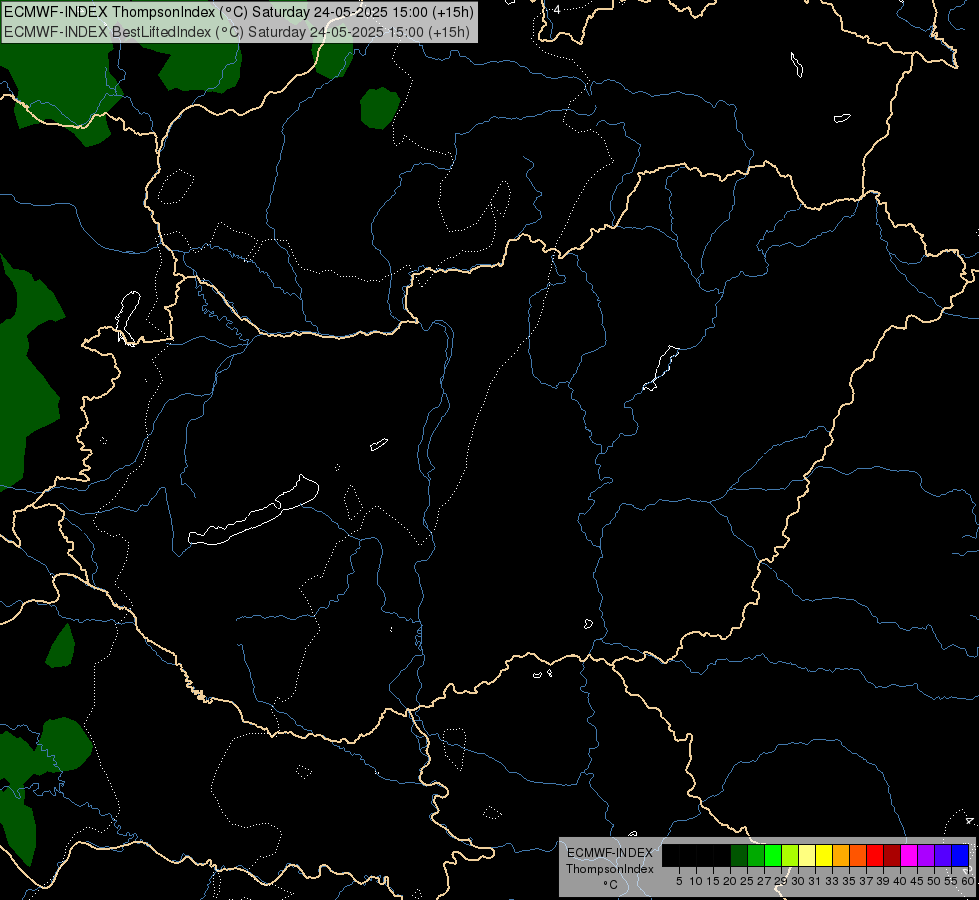Click the legend tick value 30
The width and height of the screenshot is (979, 900).
pyautogui.click(x=798, y=881)
